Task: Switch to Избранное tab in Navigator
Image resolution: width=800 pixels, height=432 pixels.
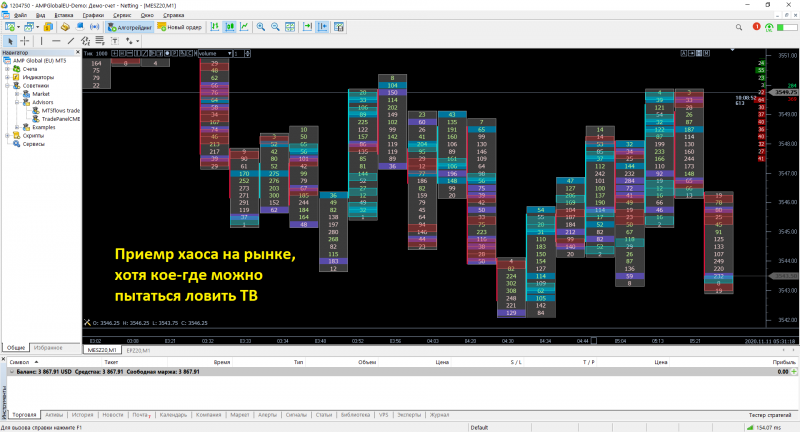Action: tap(48, 348)
